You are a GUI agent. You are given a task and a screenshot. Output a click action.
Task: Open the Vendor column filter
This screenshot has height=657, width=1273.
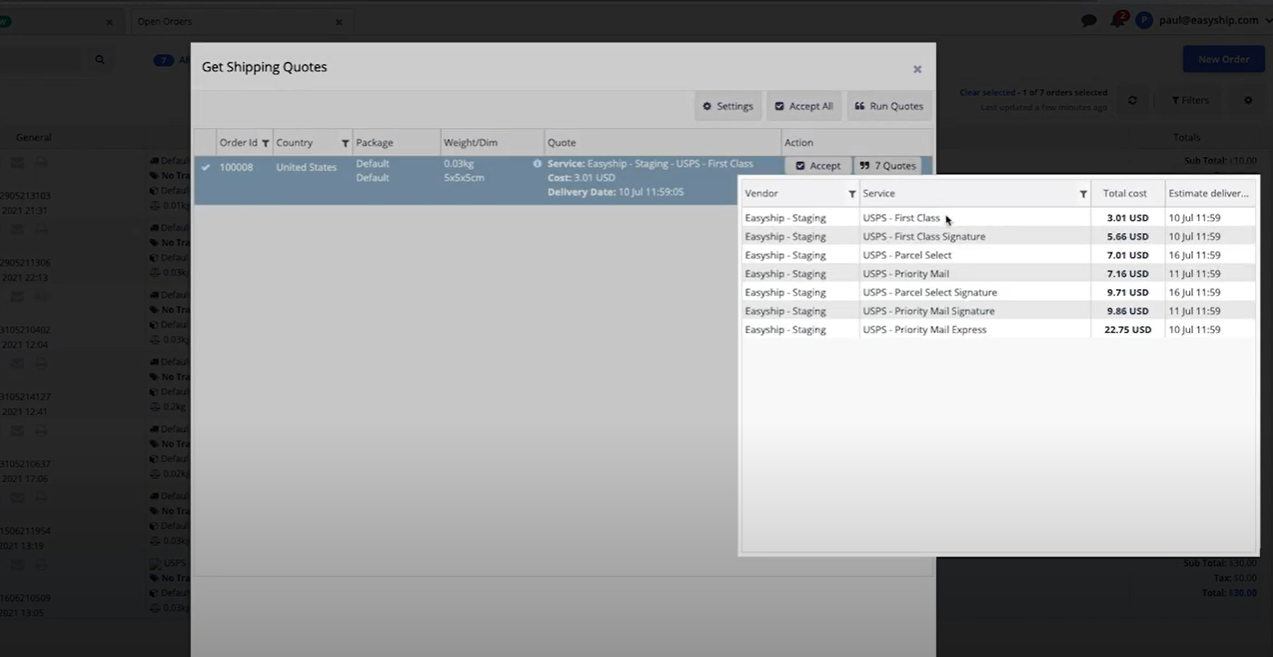tap(852, 194)
